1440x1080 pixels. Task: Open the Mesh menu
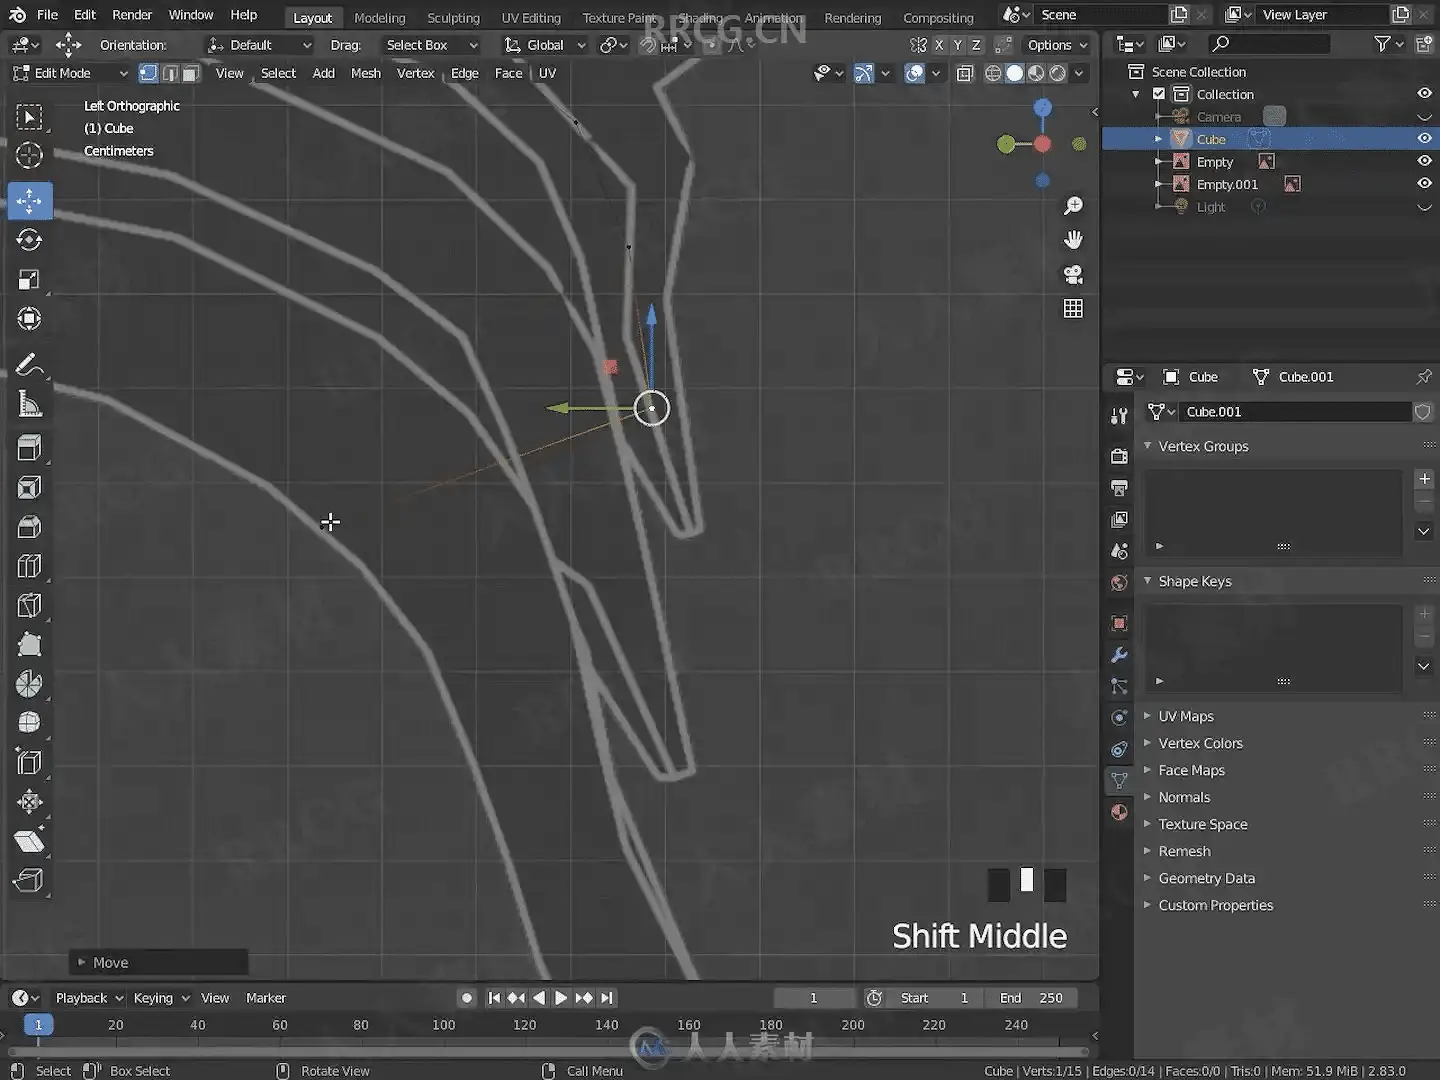click(365, 73)
